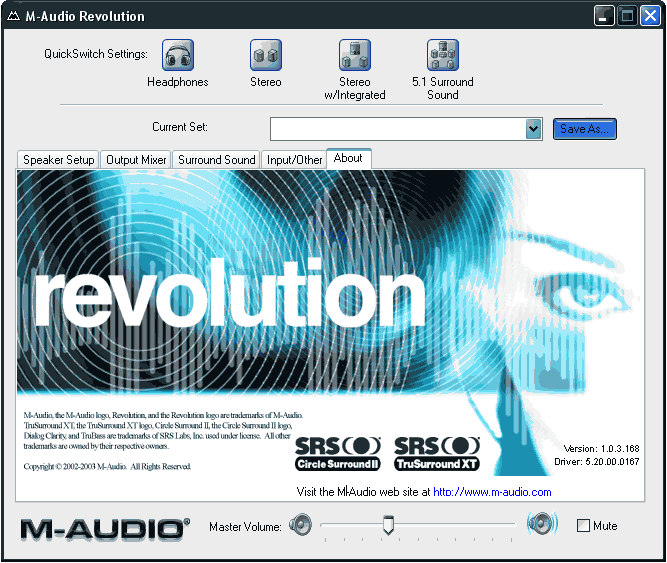Click the QuickSwitch Settings label
667x563 pixels.
[x=96, y=54]
